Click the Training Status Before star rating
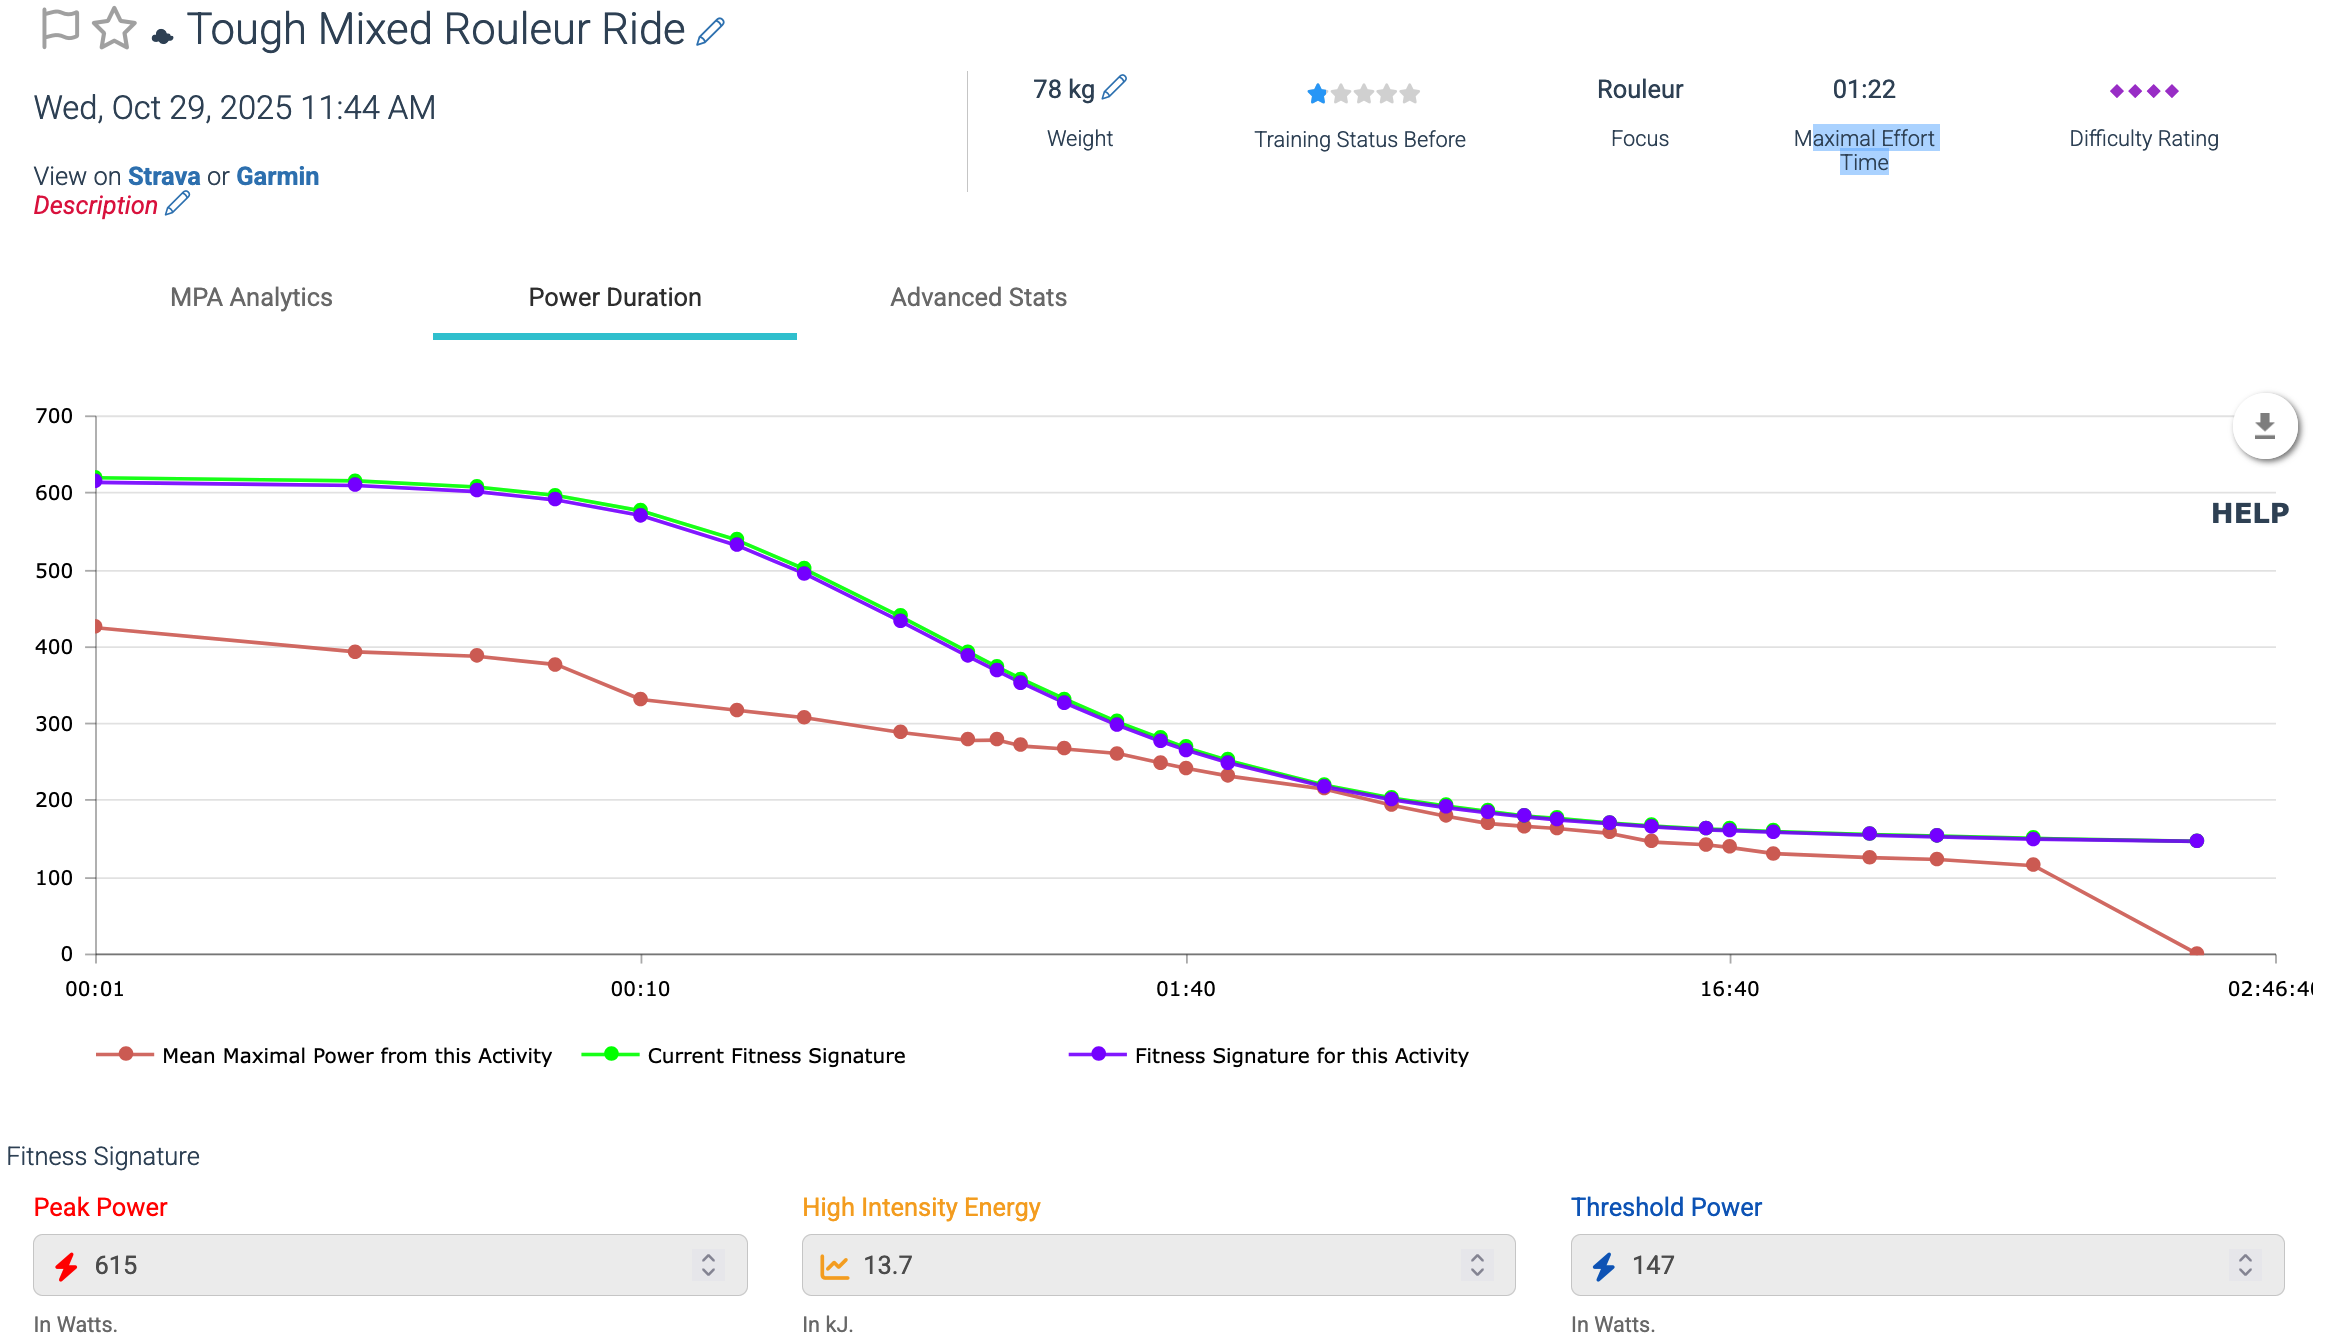Image resolution: width=2340 pixels, height=1344 pixels. tap(1362, 94)
